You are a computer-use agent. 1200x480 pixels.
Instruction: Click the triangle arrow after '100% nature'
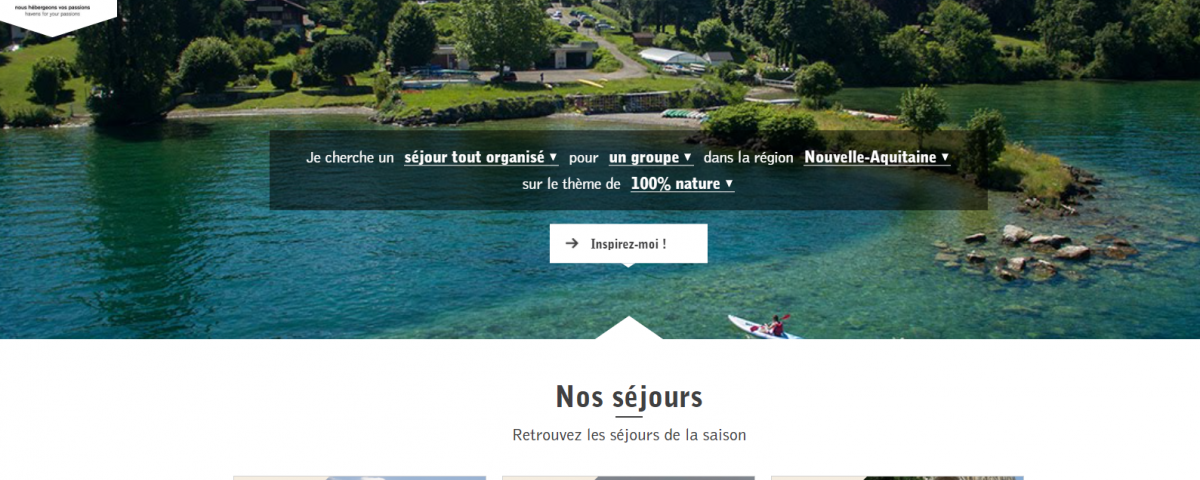point(729,183)
